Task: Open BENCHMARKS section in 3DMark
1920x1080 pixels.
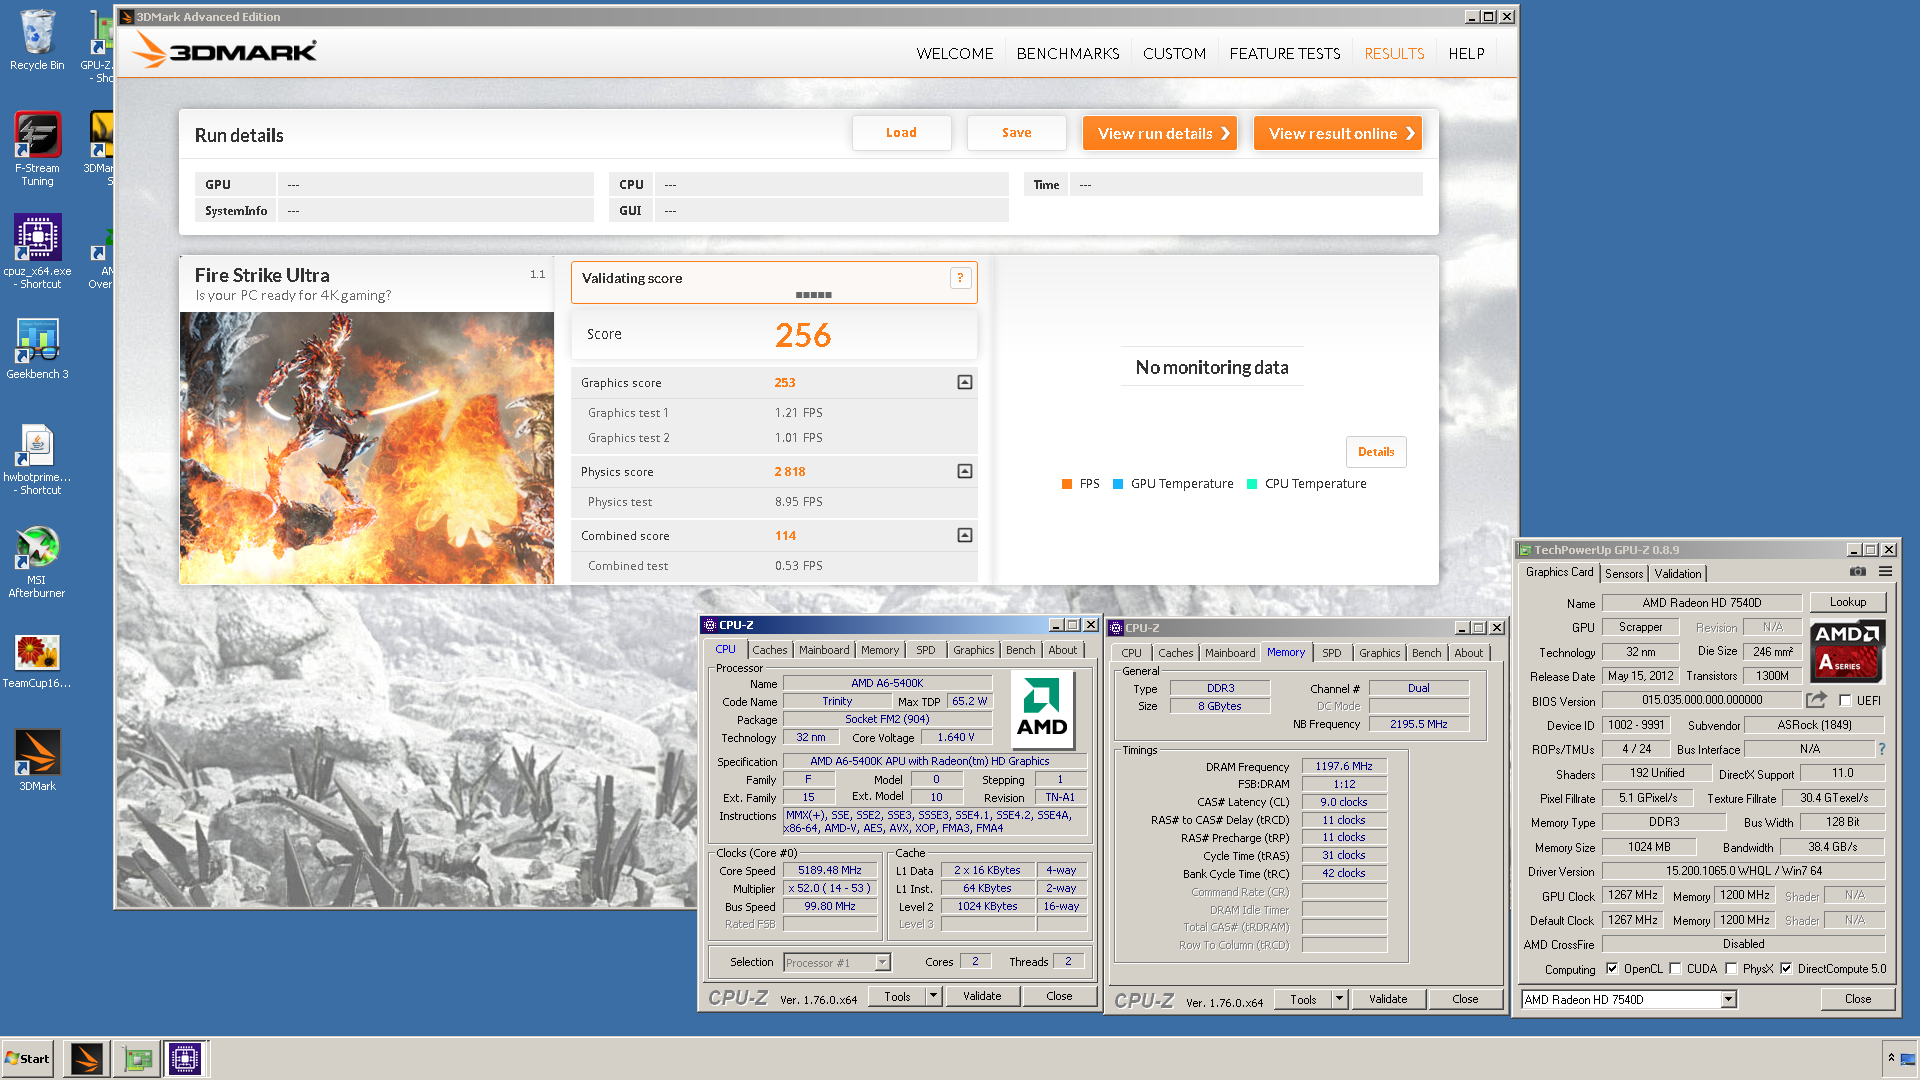Action: [x=1068, y=53]
